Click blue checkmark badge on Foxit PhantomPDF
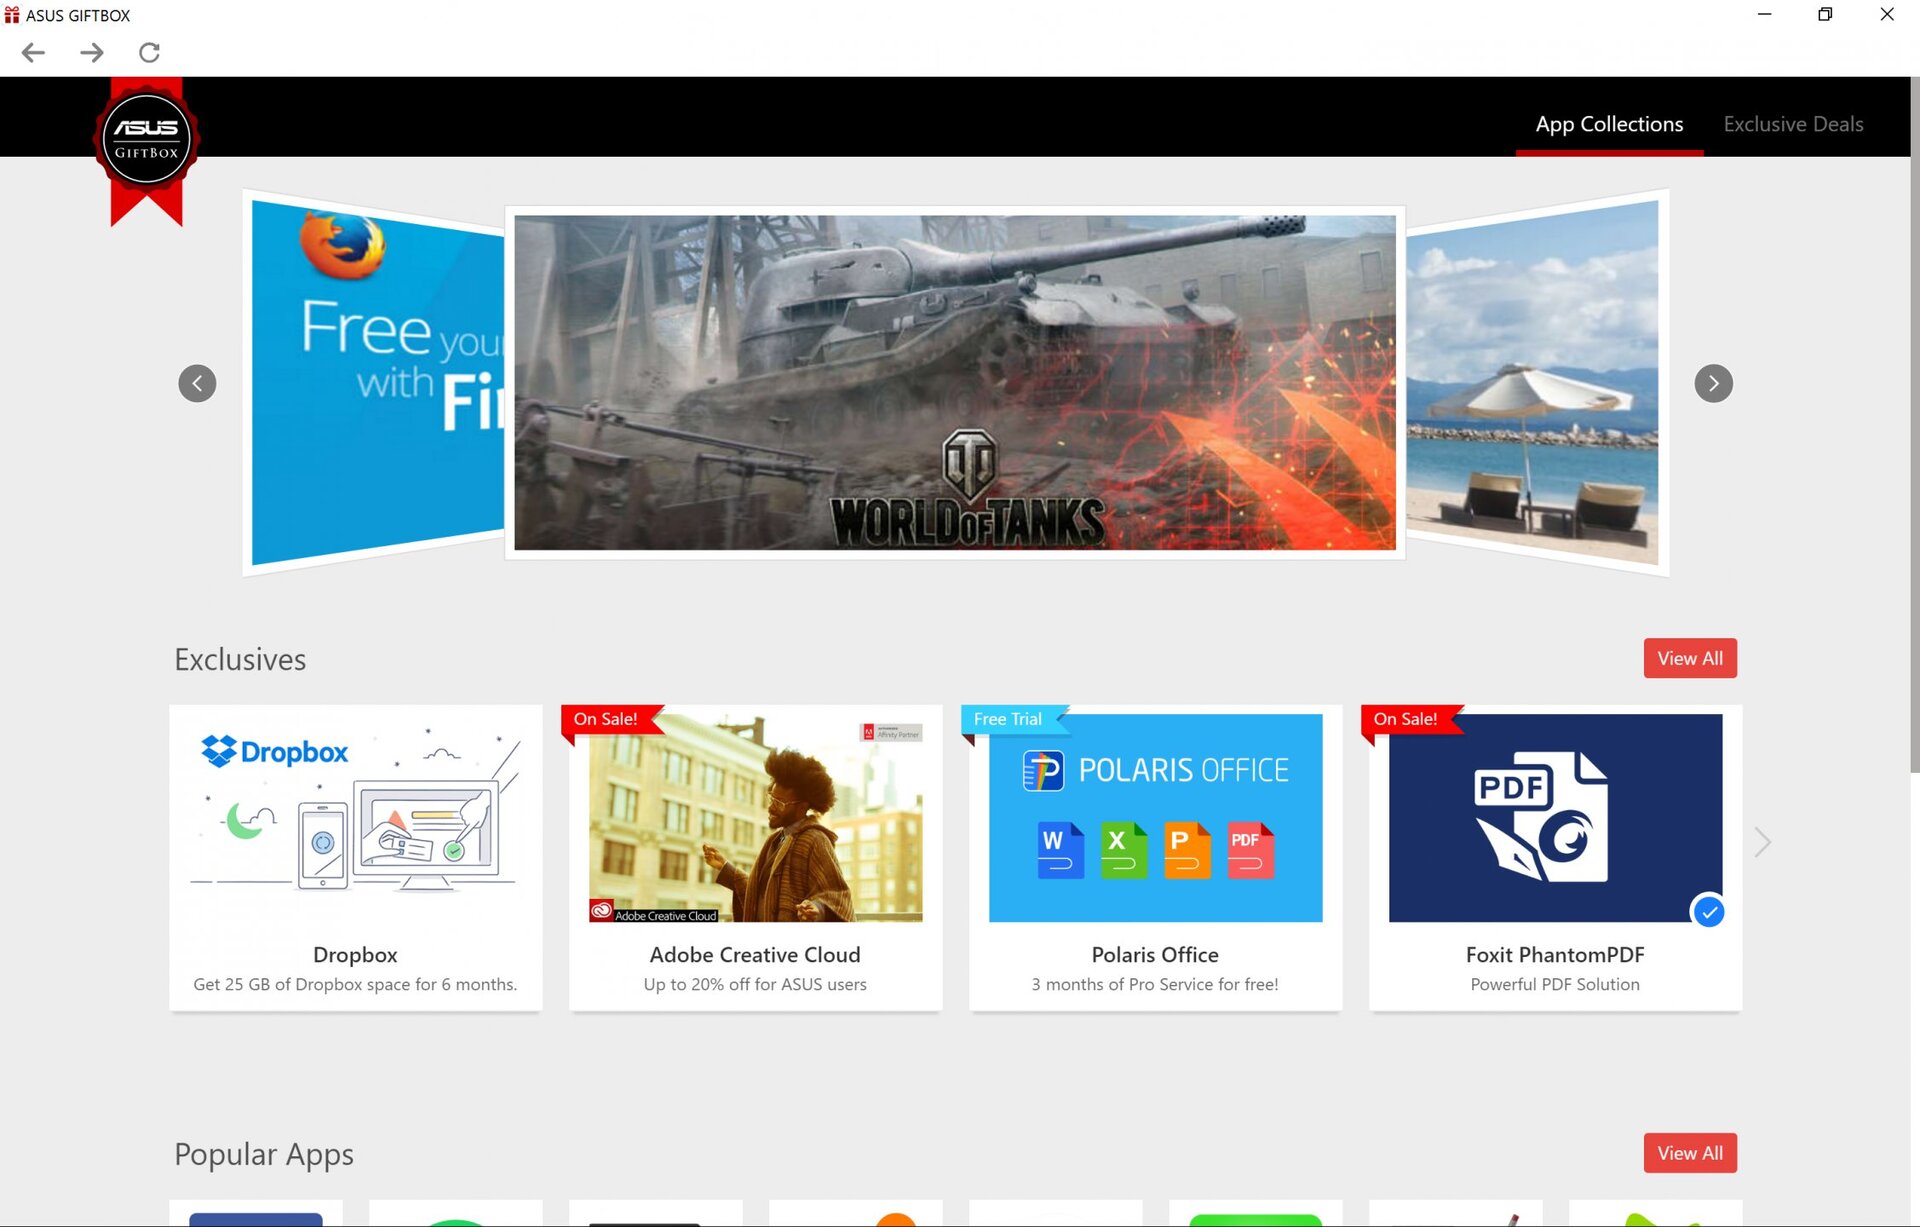Viewport: 1920px width, 1227px height. tap(1709, 912)
